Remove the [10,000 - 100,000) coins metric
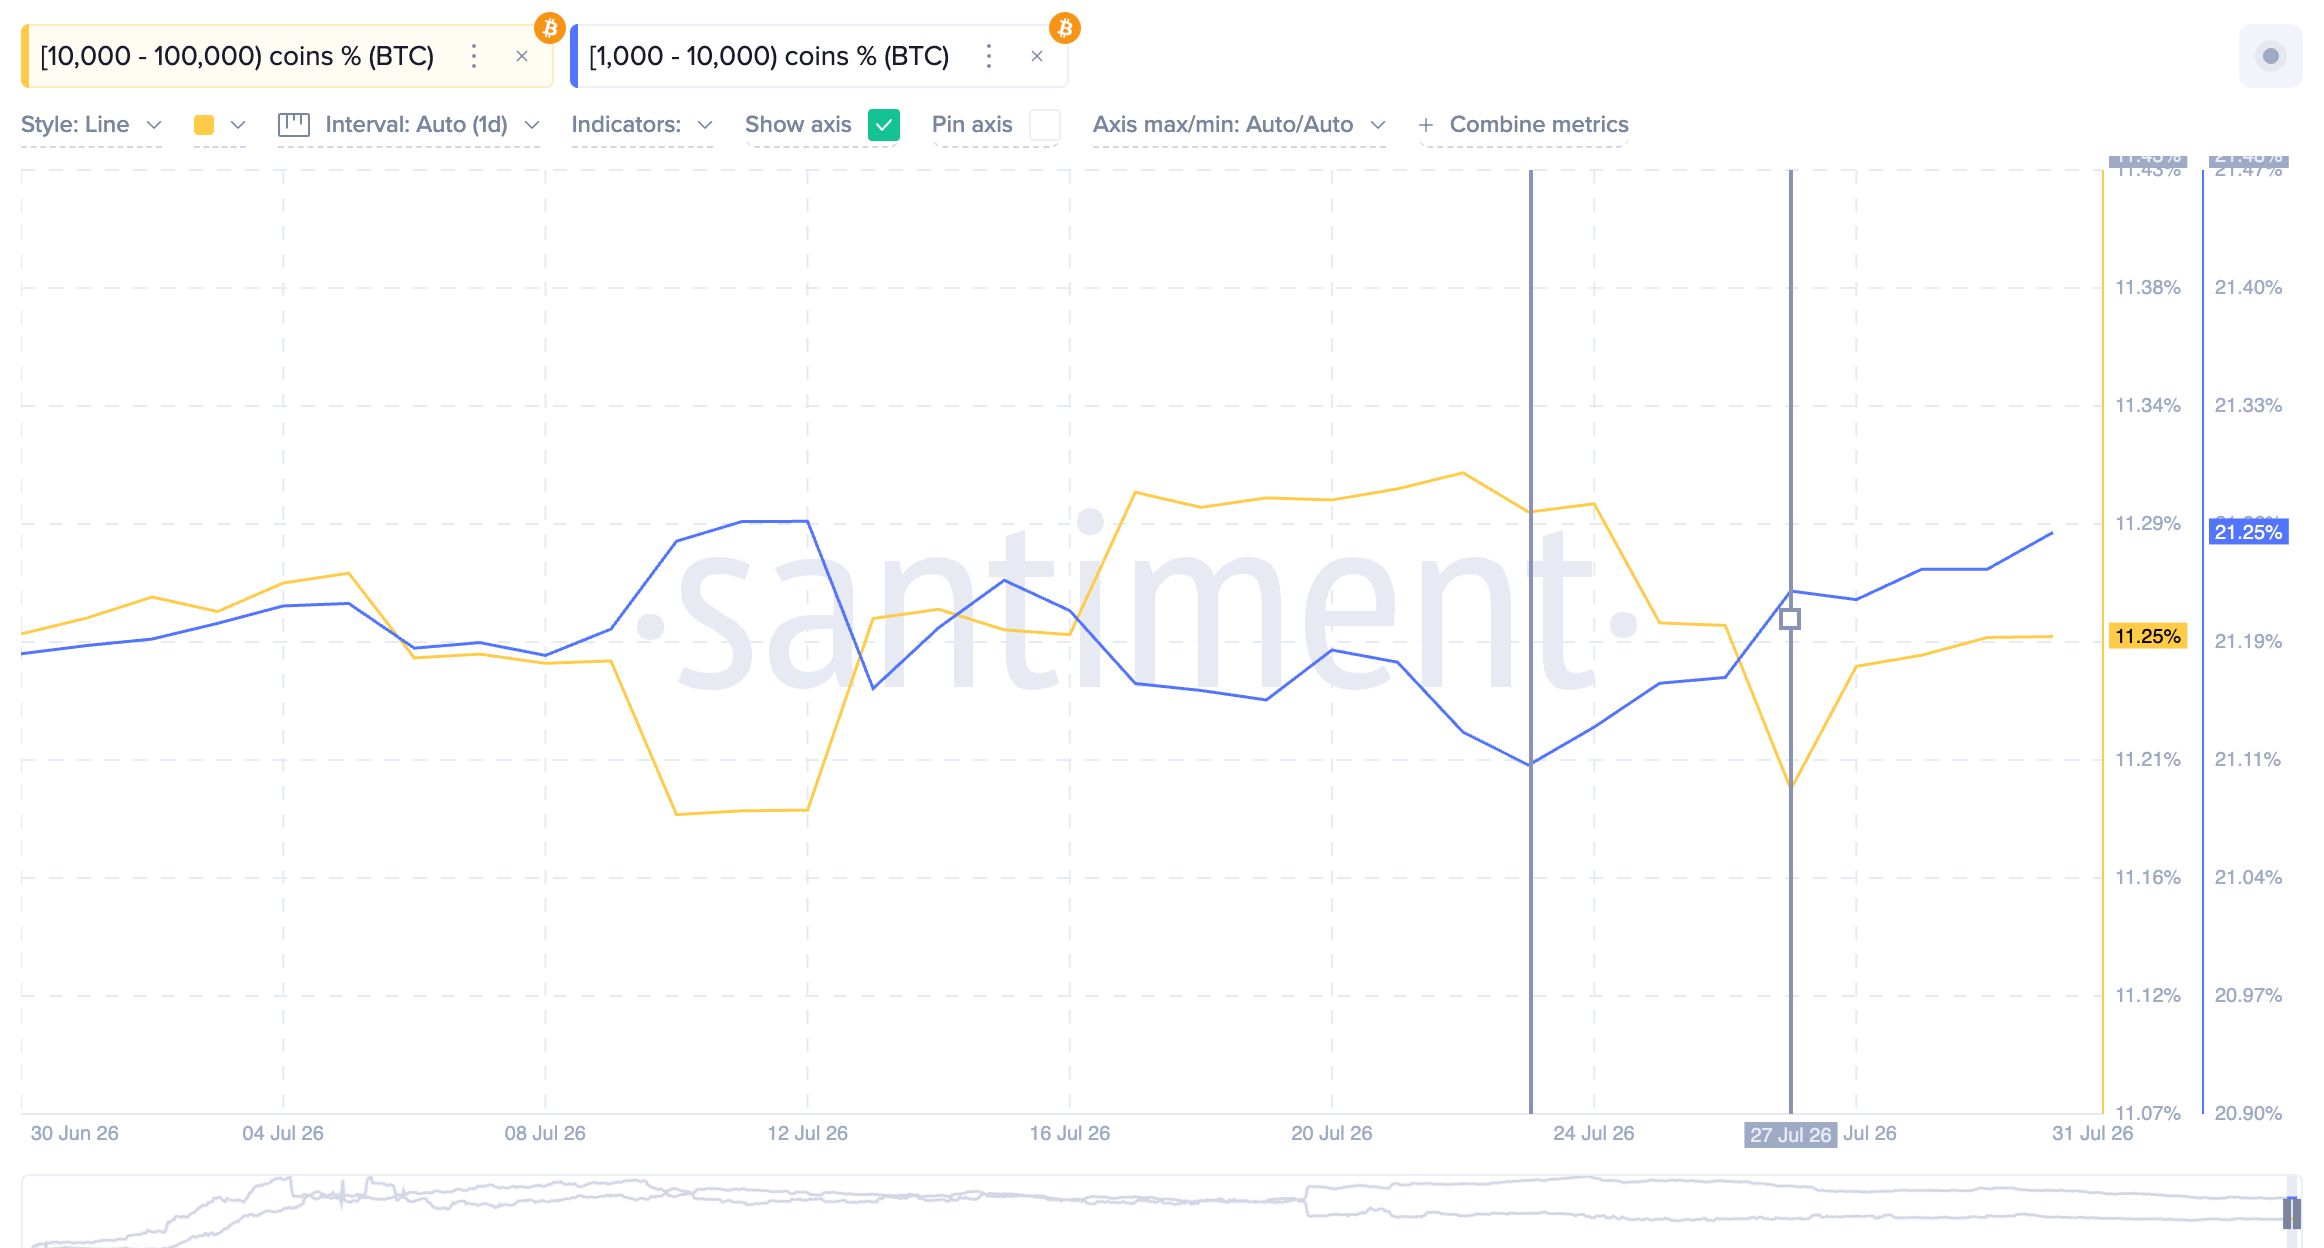Viewport: 2324px width, 1248px height. 521,56
